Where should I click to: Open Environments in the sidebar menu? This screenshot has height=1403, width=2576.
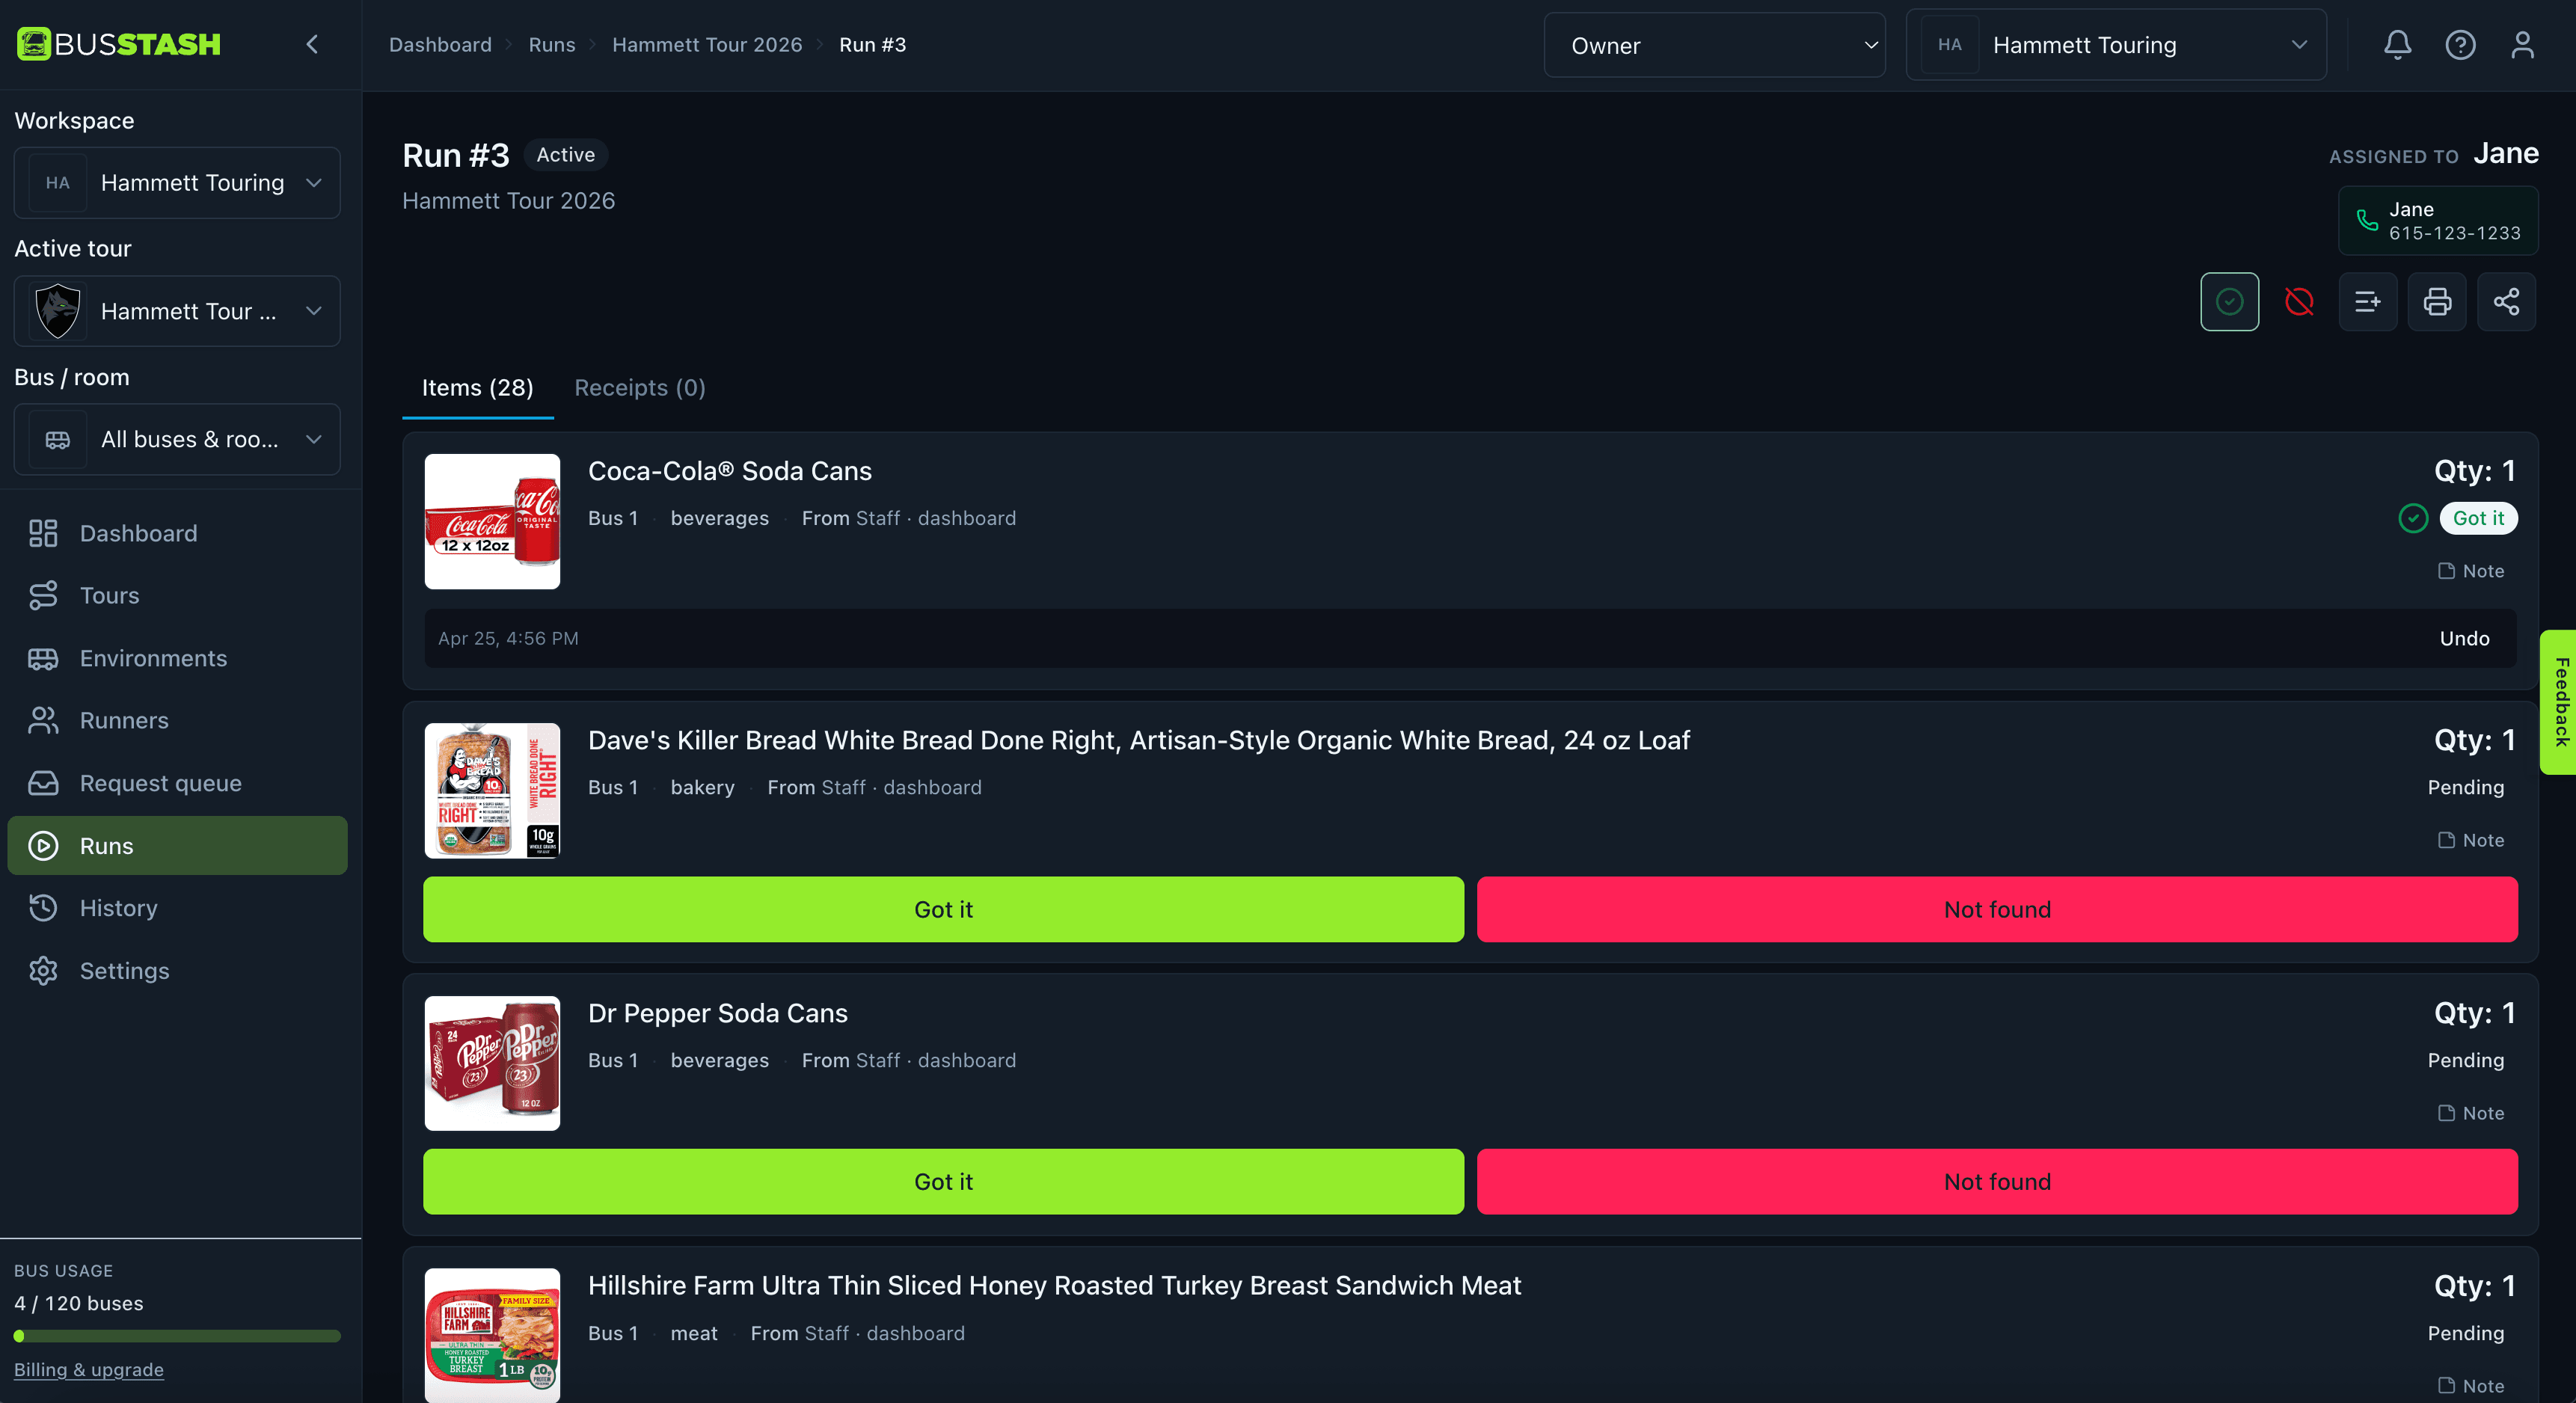(177, 658)
